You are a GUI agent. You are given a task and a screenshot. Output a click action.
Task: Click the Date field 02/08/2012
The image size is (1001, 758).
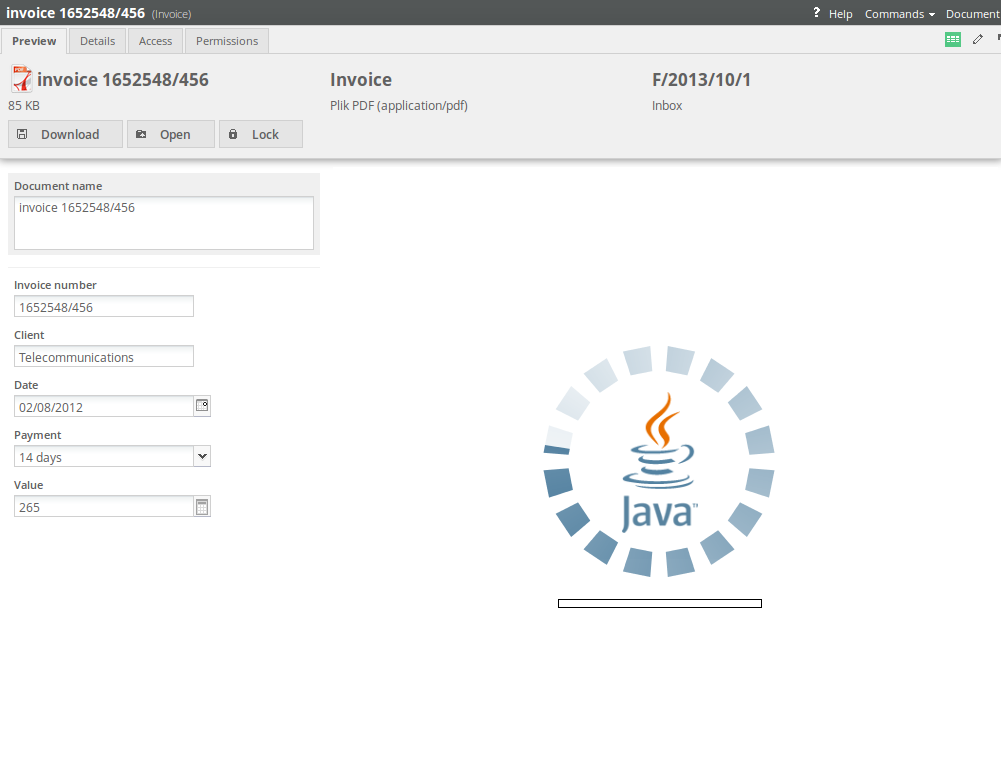tap(103, 406)
